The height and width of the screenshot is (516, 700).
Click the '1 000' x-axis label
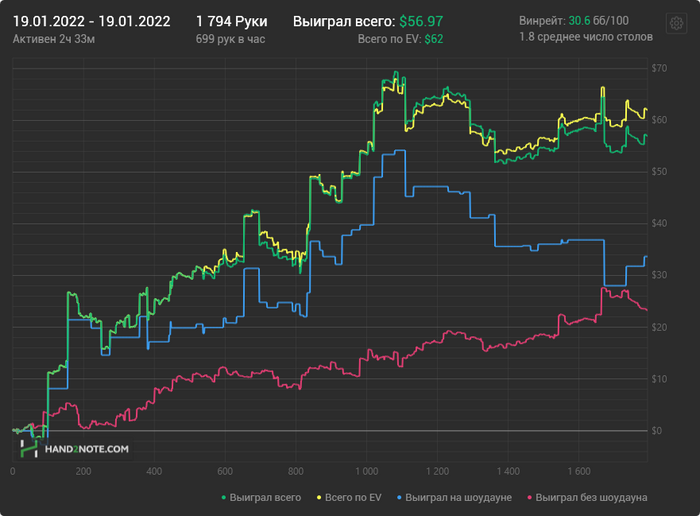point(367,471)
